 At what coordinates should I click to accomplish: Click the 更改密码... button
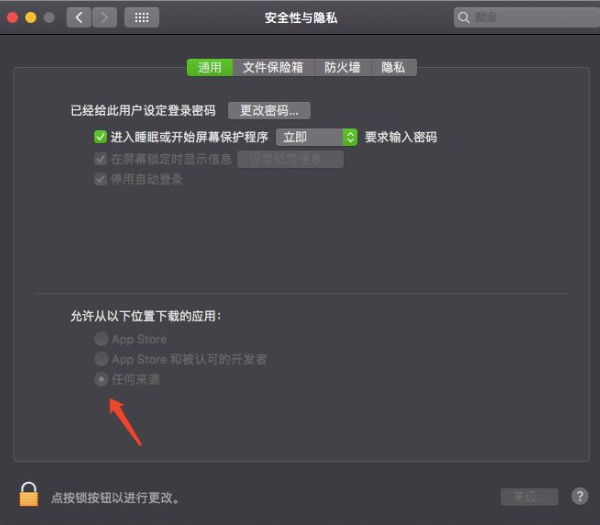tap(269, 110)
